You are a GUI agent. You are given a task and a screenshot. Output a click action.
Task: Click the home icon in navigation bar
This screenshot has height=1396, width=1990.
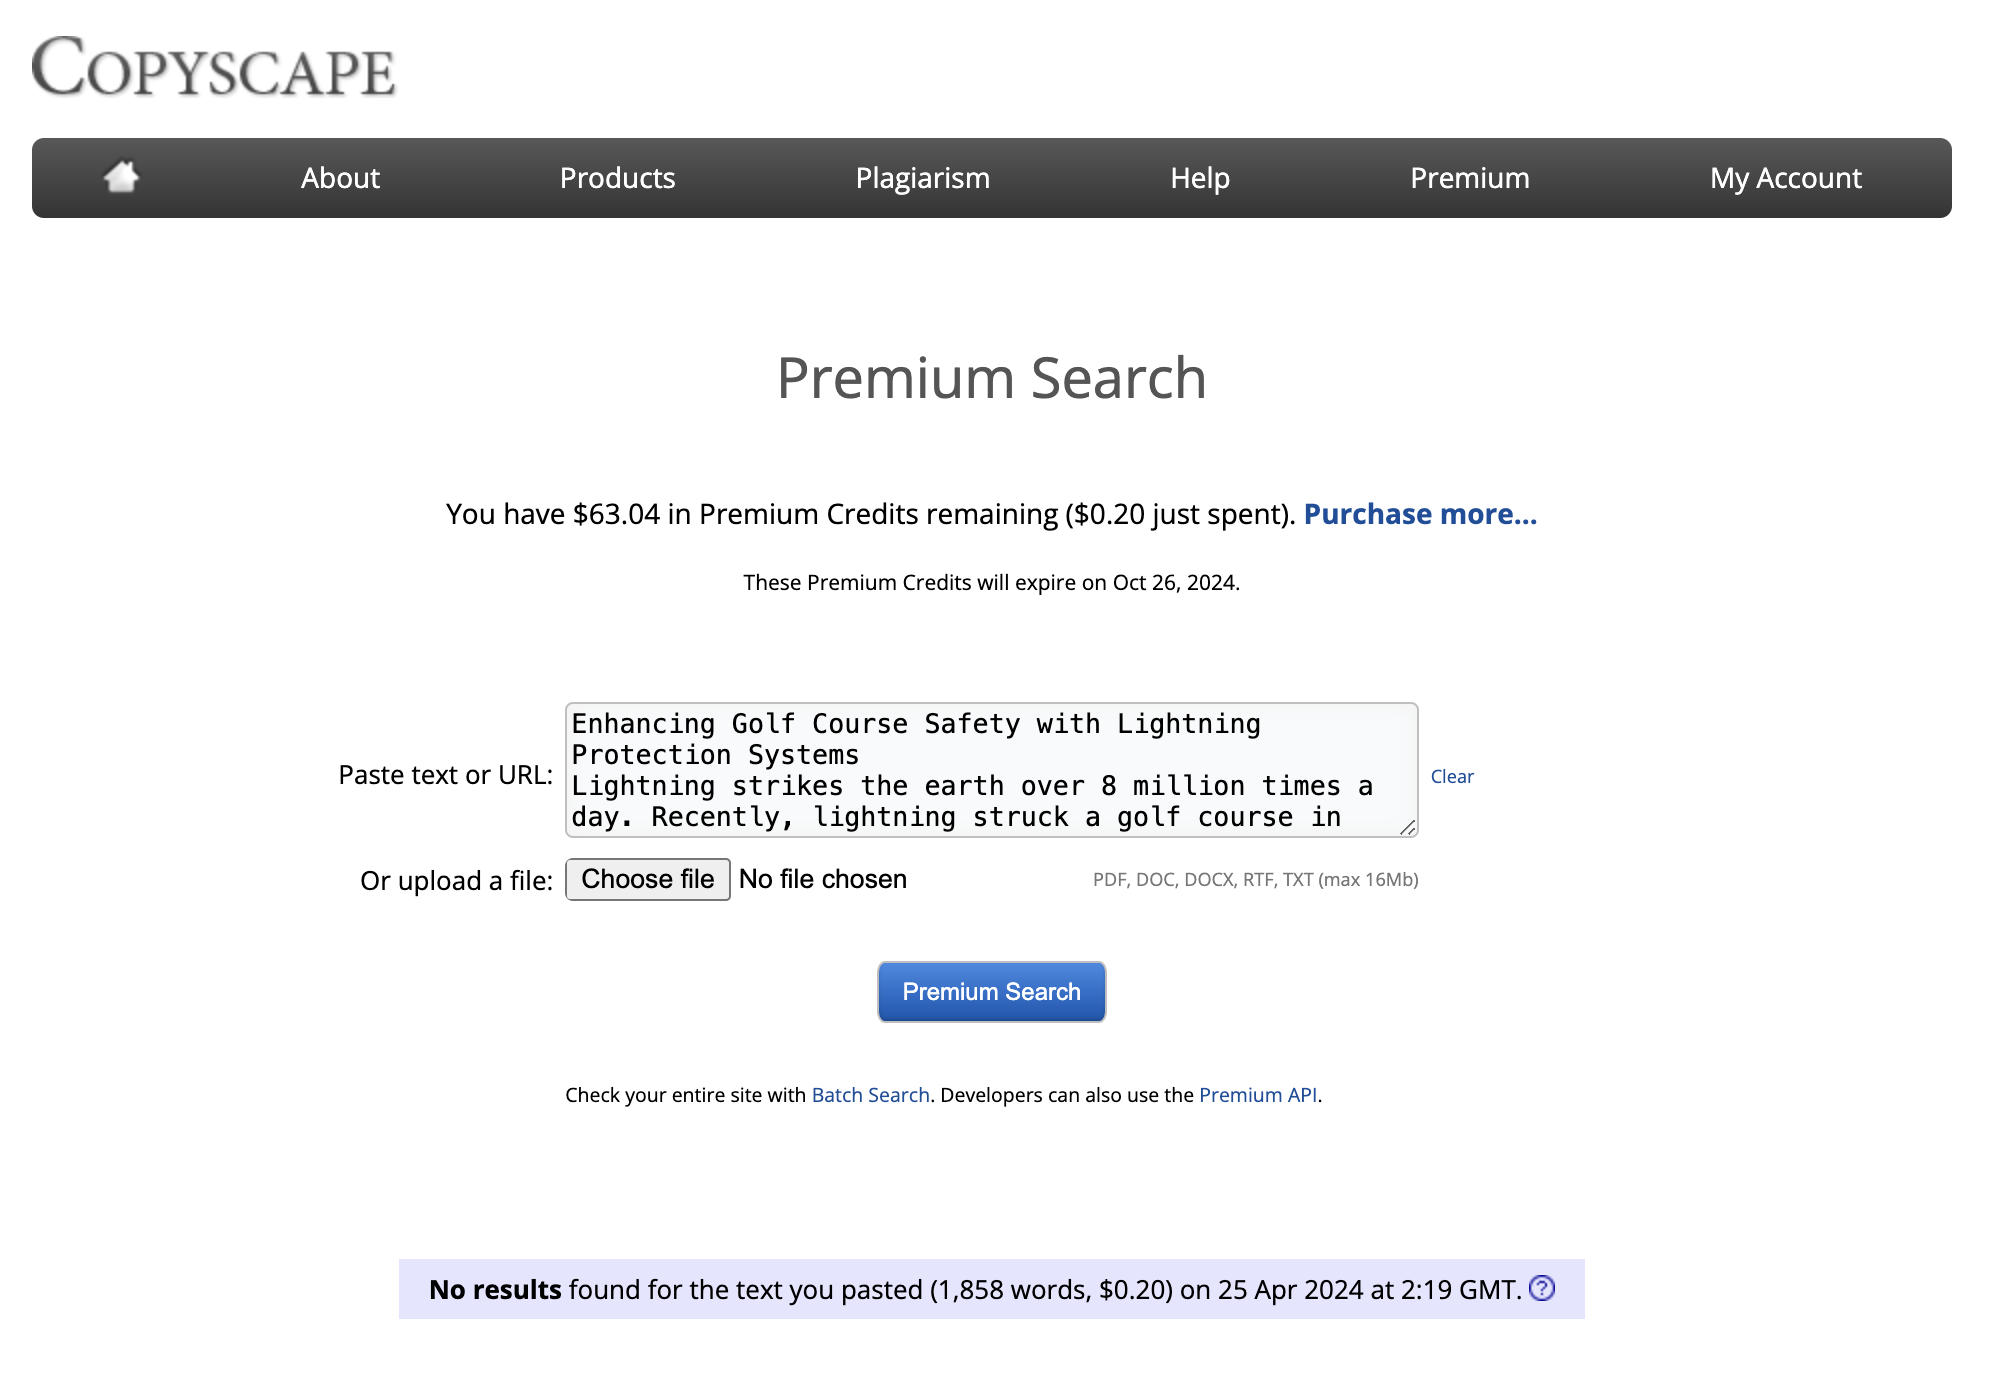click(x=121, y=177)
